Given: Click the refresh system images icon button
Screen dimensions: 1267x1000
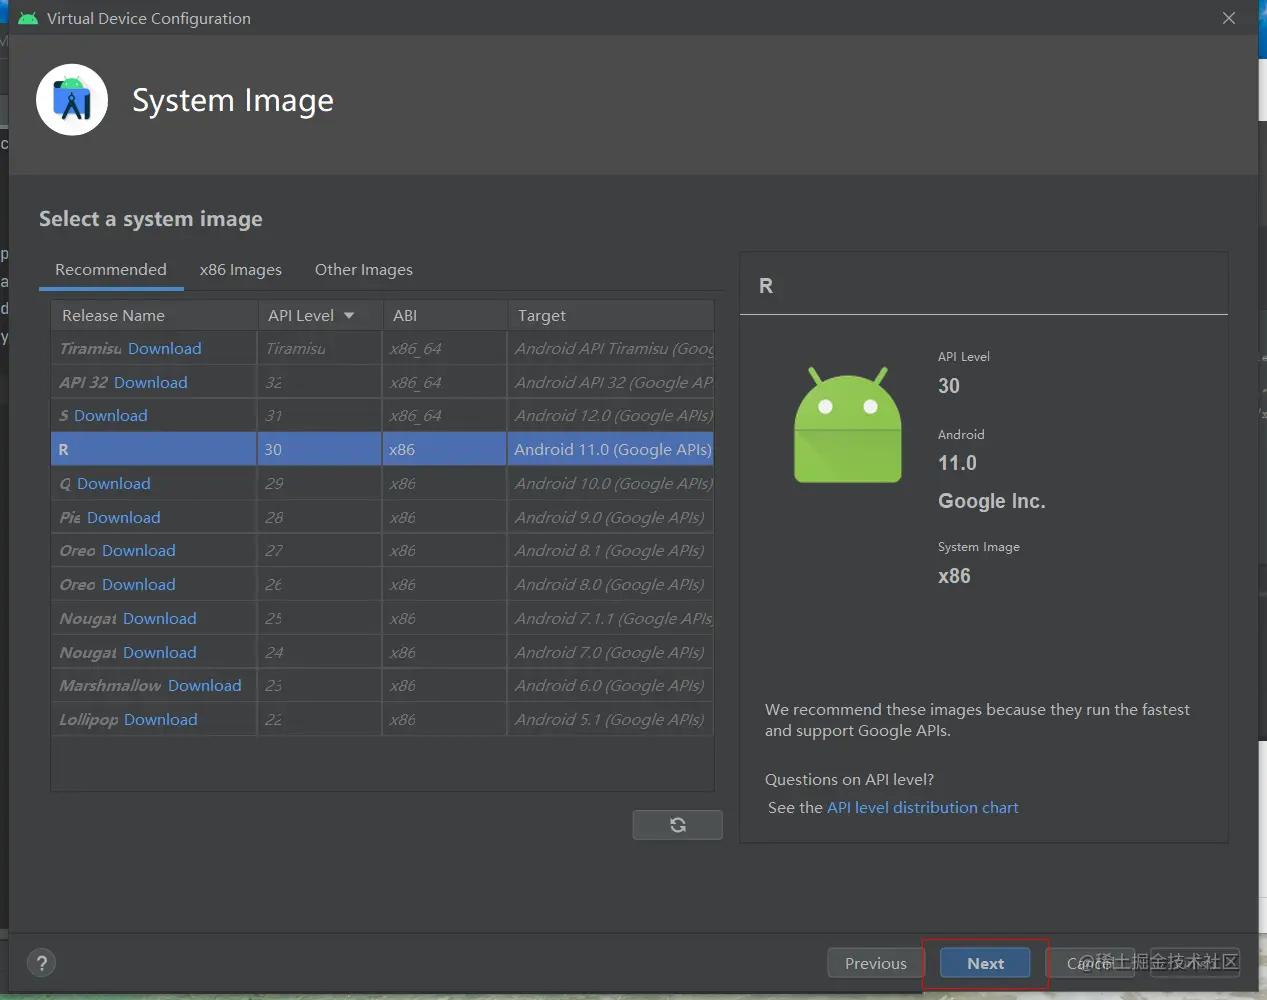Looking at the screenshot, I should [677, 825].
